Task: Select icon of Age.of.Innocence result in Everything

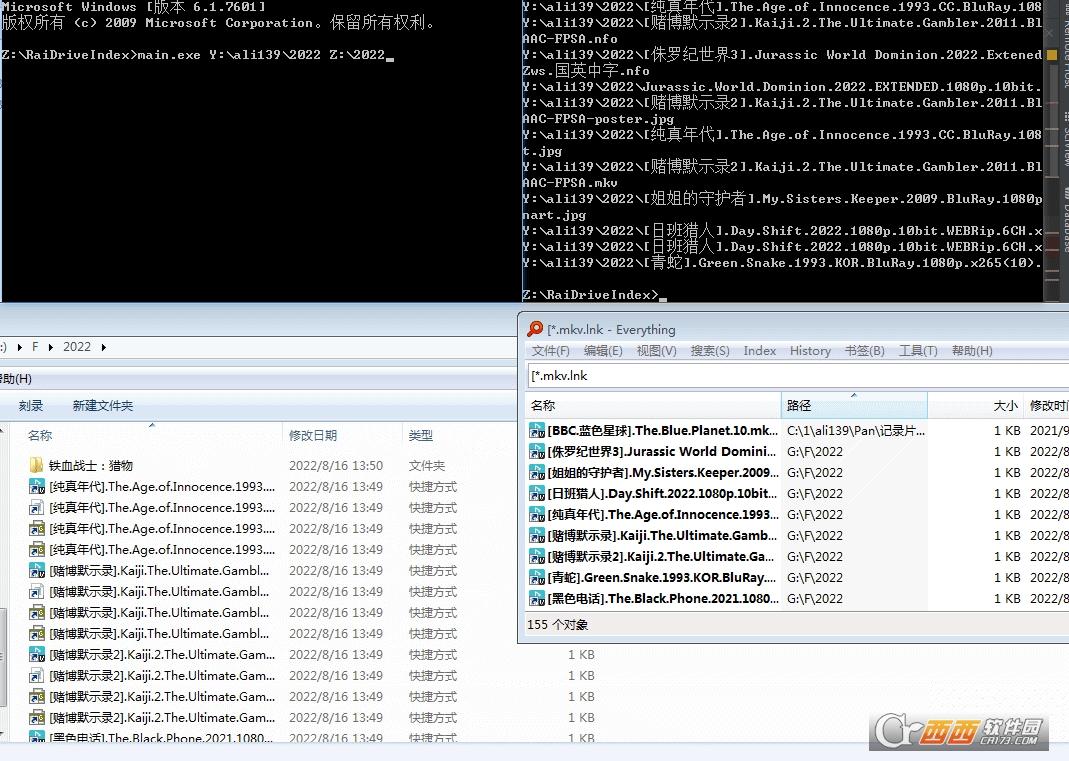Action: point(537,515)
